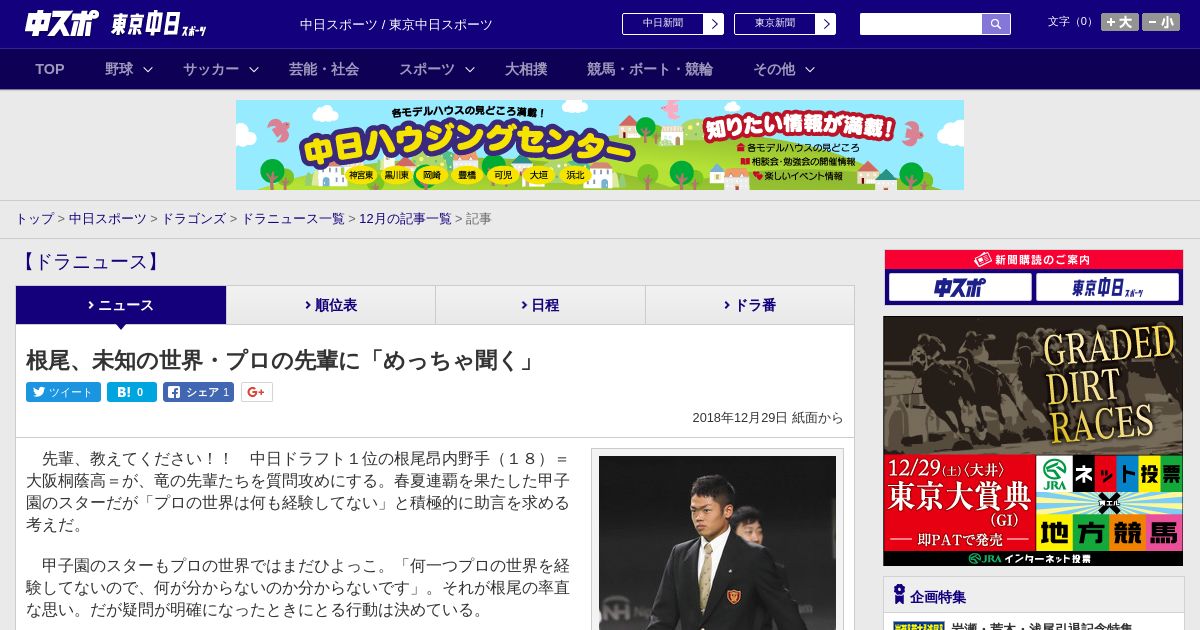Click arrow beside 東京新聞 button
This screenshot has height=630, width=1200.
(826, 24)
